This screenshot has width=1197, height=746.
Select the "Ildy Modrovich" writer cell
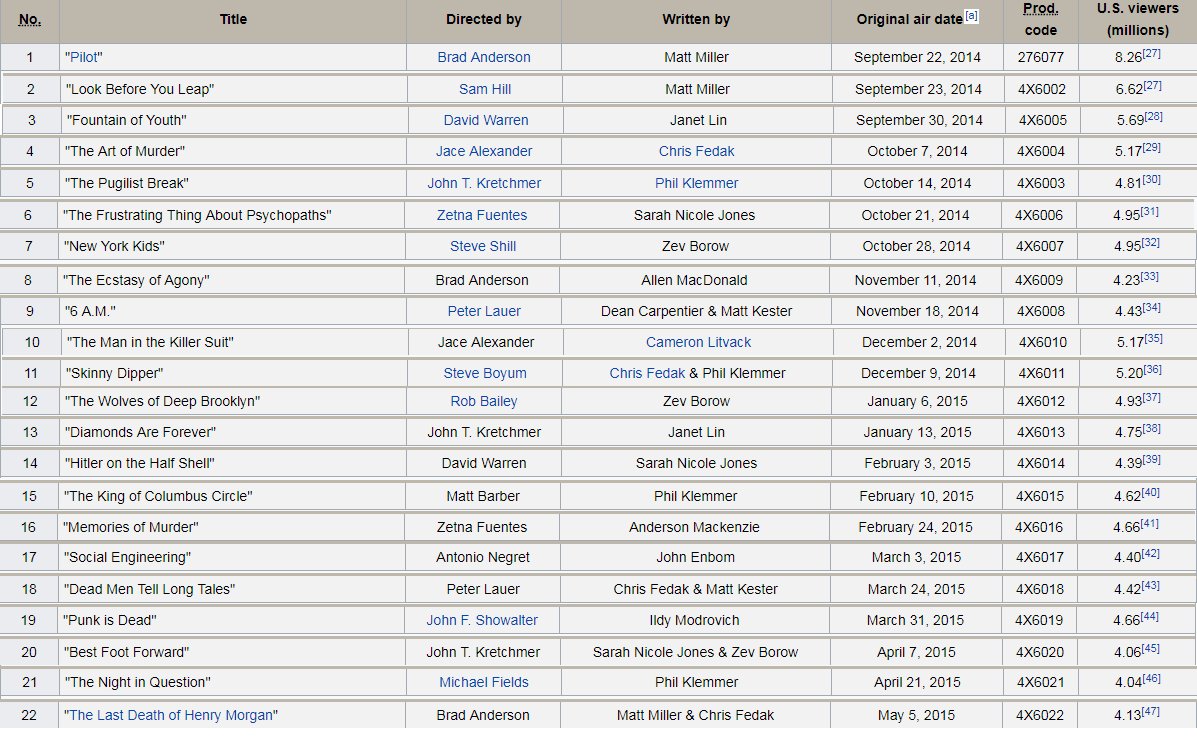click(x=695, y=621)
